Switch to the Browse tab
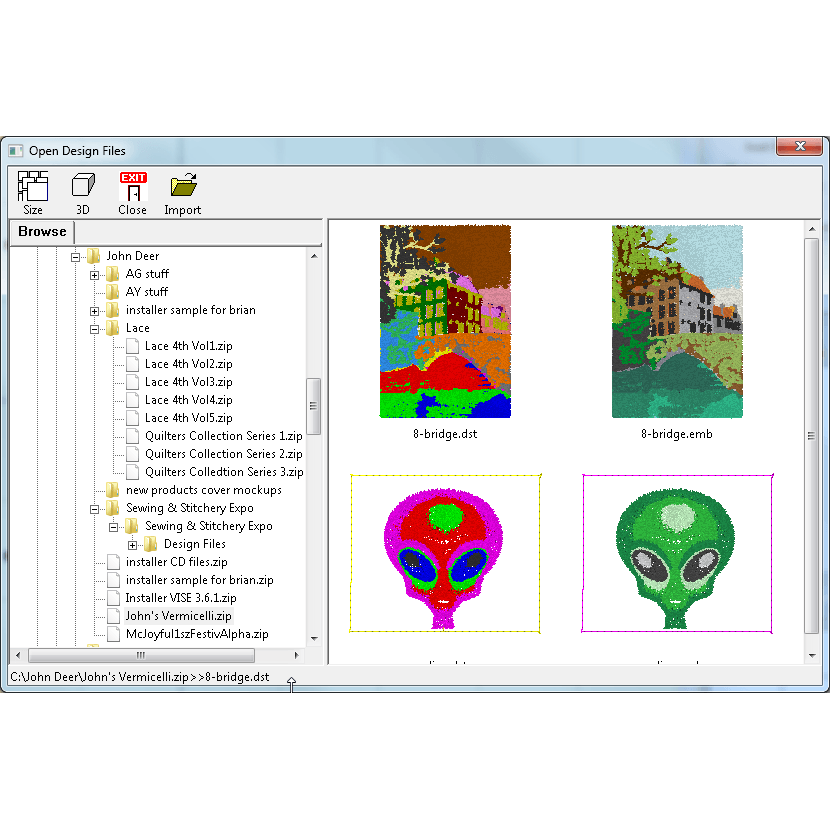Screen dimensions: 830x830 [x=41, y=231]
